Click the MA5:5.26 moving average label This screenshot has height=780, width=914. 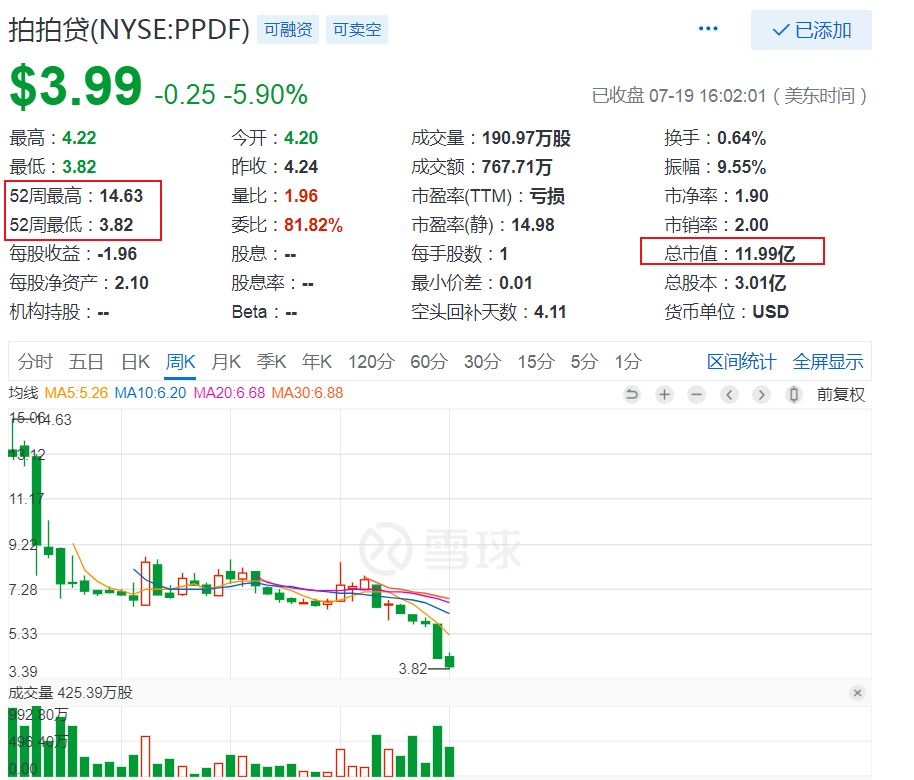tap(76, 393)
